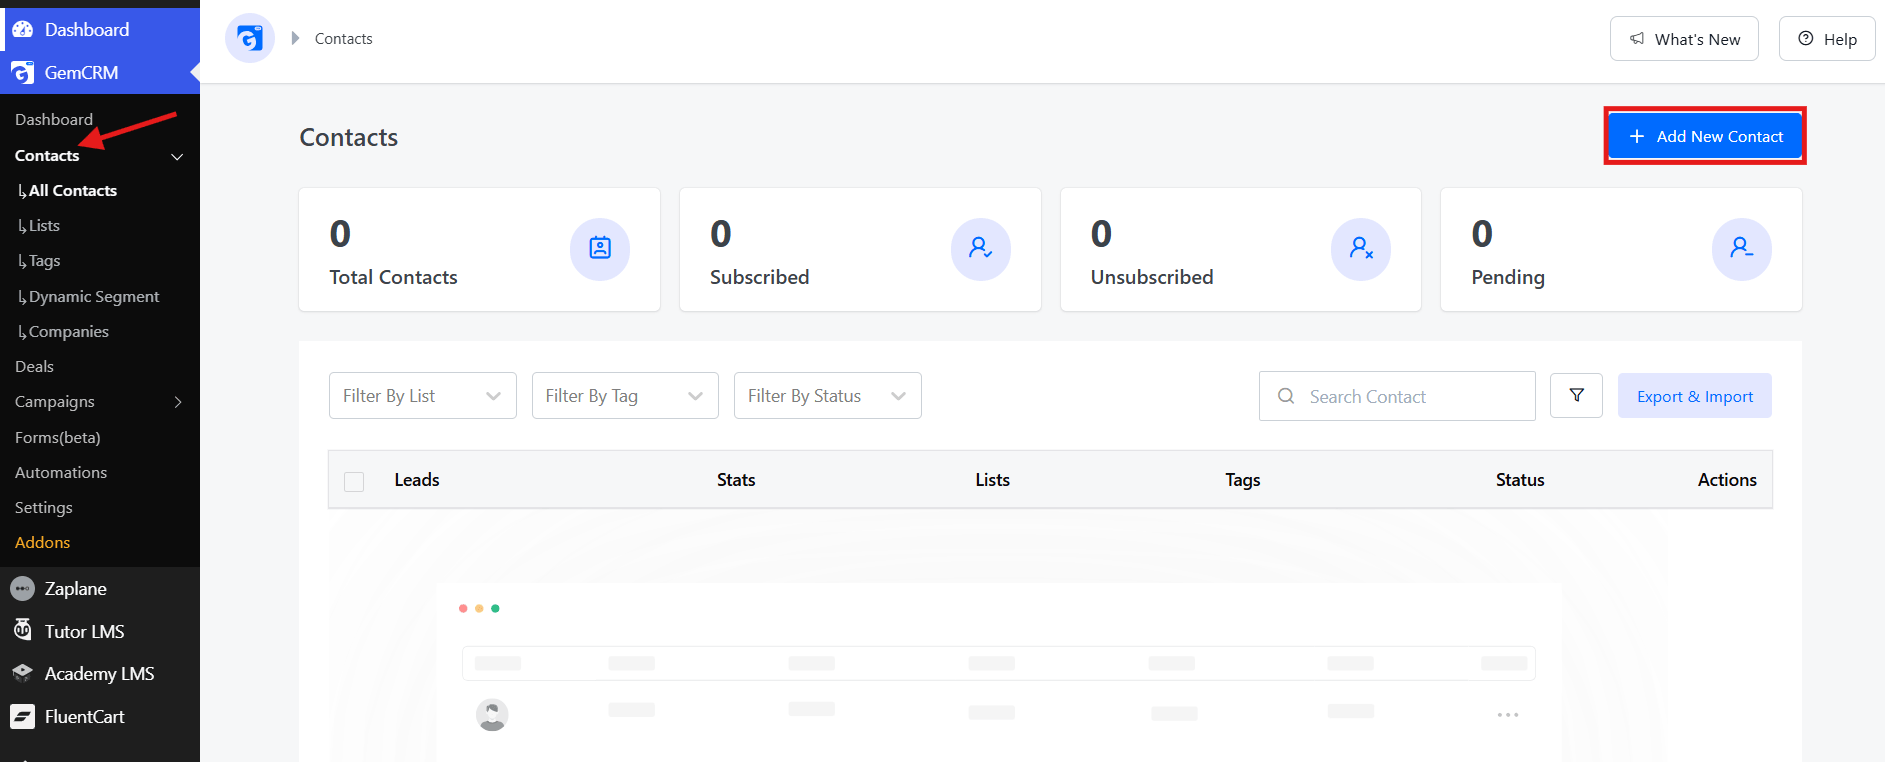Click the megaphone icon in What's New
Image resolution: width=1885 pixels, height=762 pixels.
pyautogui.click(x=1637, y=39)
